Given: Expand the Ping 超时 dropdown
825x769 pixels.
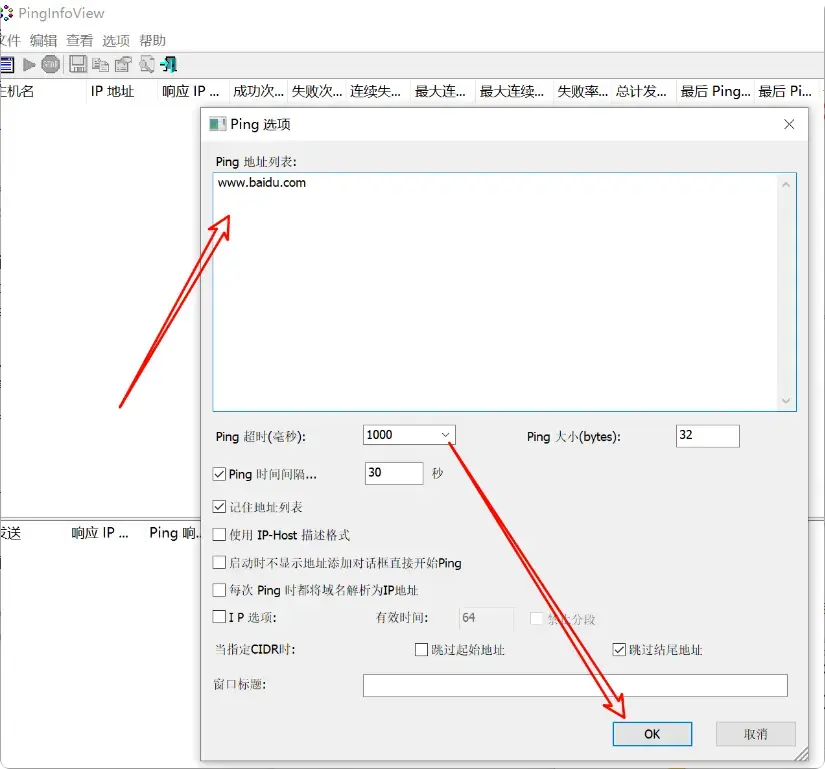Looking at the screenshot, I should (x=446, y=435).
